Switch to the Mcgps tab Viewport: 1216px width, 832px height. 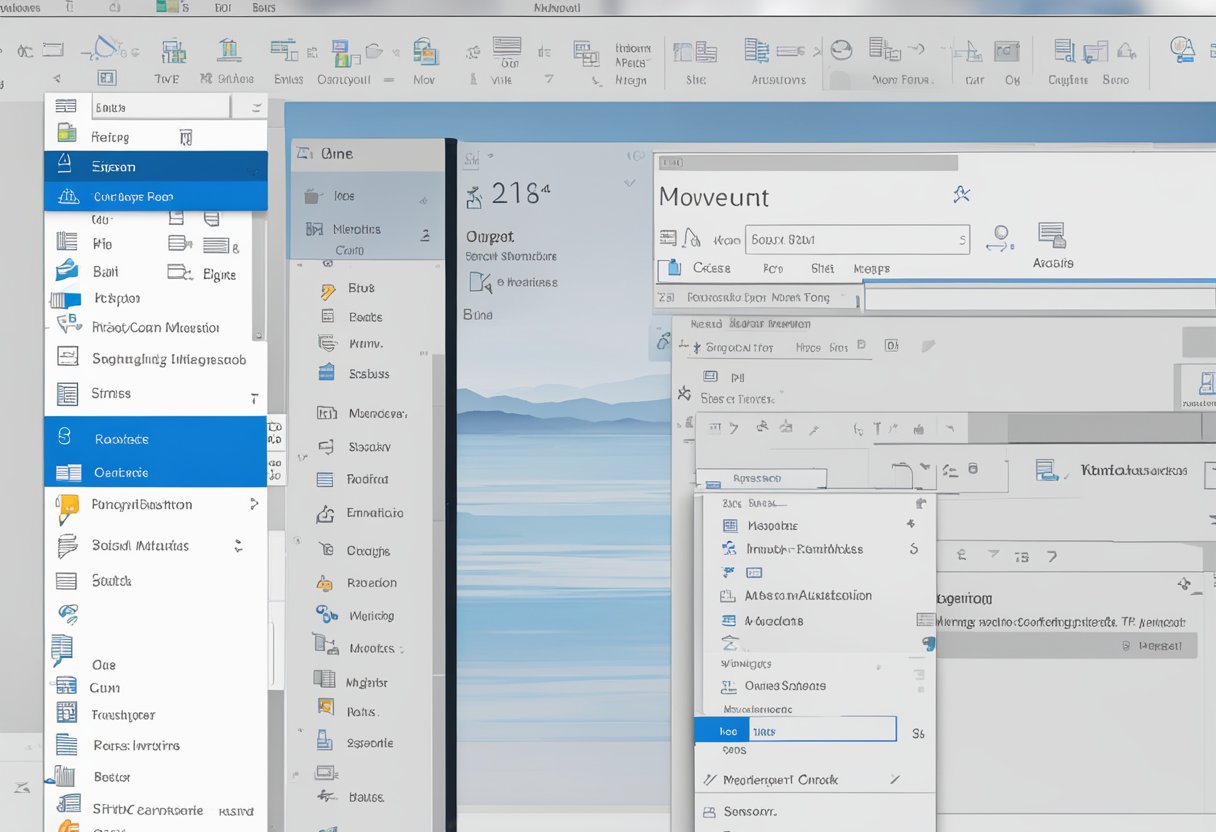870,268
